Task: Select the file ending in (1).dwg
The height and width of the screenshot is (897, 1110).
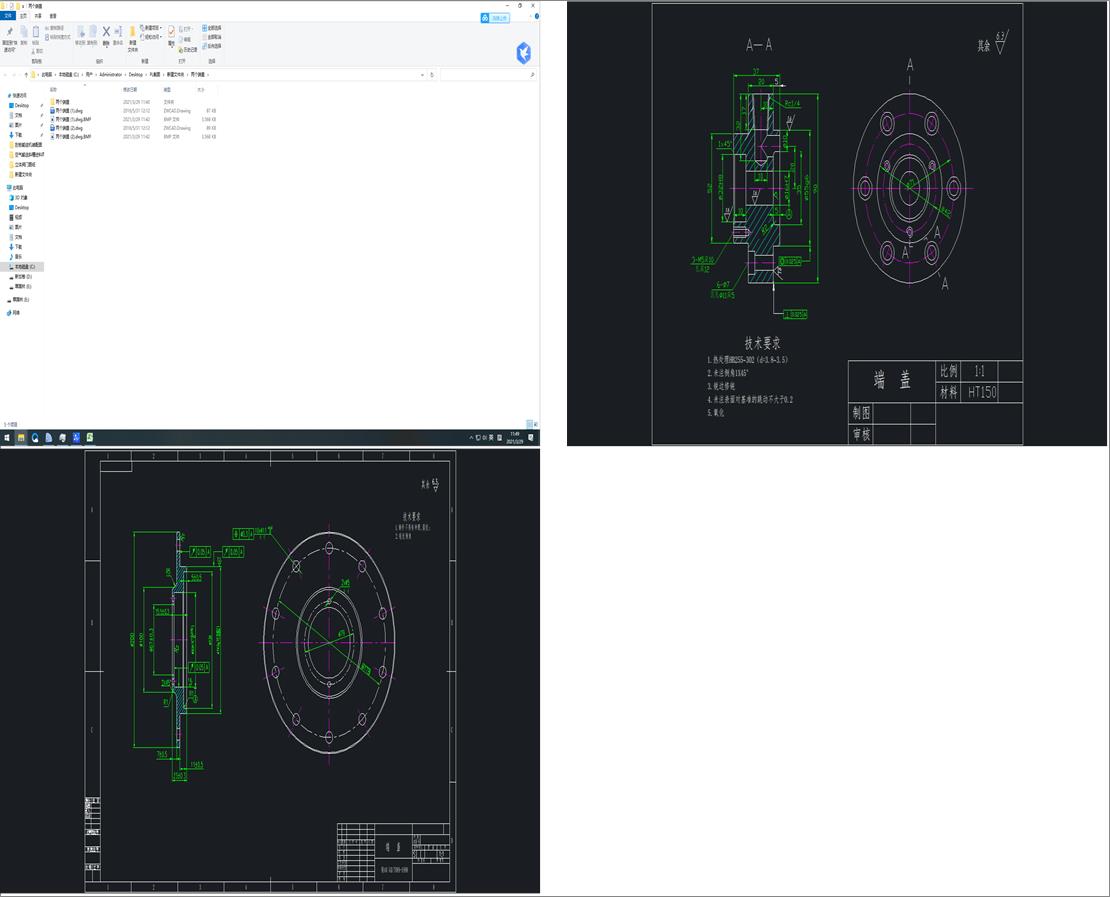Action: click(133, 111)
